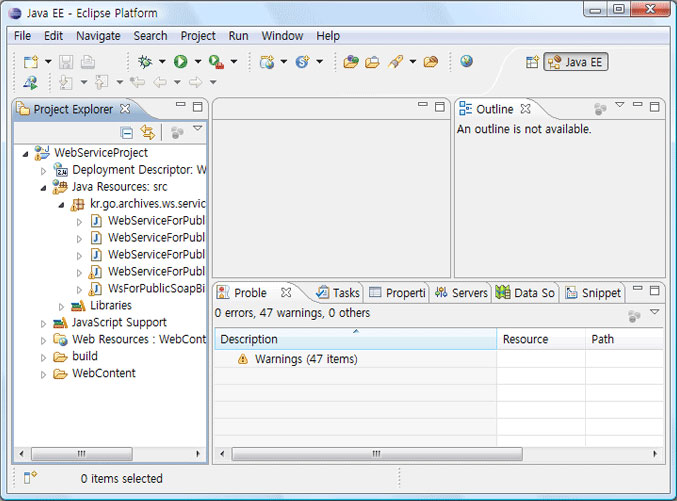Open the Search menu
Viewport: 677px width, 501px height.
point(150,35)
